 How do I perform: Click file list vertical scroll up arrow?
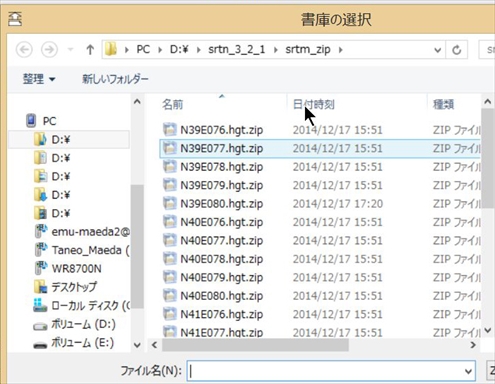pos(487,102)
